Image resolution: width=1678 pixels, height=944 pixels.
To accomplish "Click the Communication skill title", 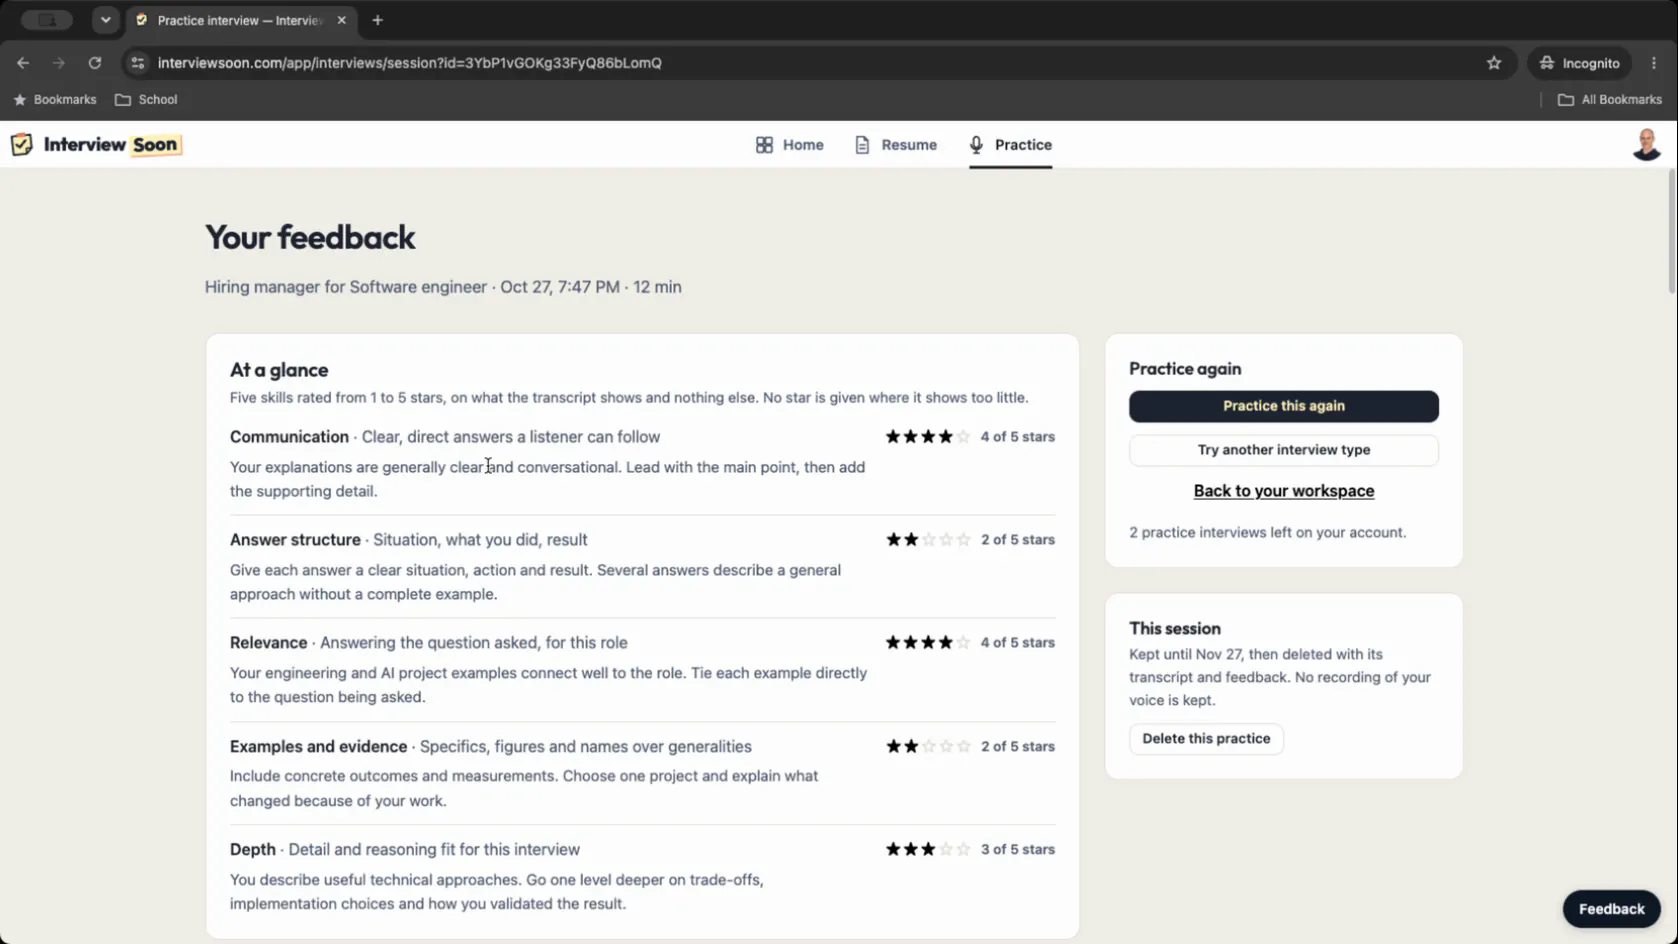I will pos(289,437).
